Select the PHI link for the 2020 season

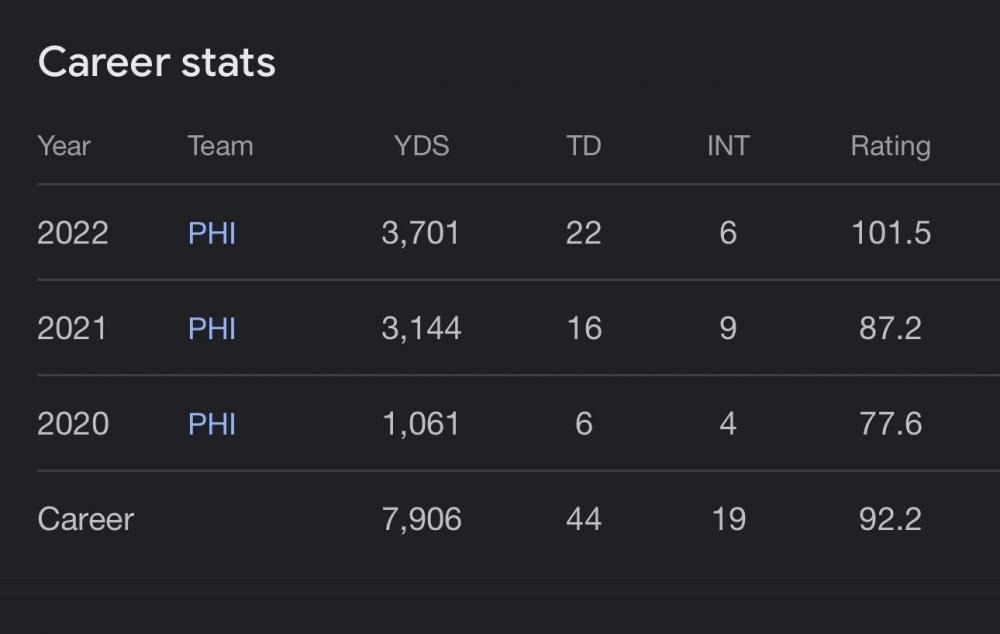212,424
